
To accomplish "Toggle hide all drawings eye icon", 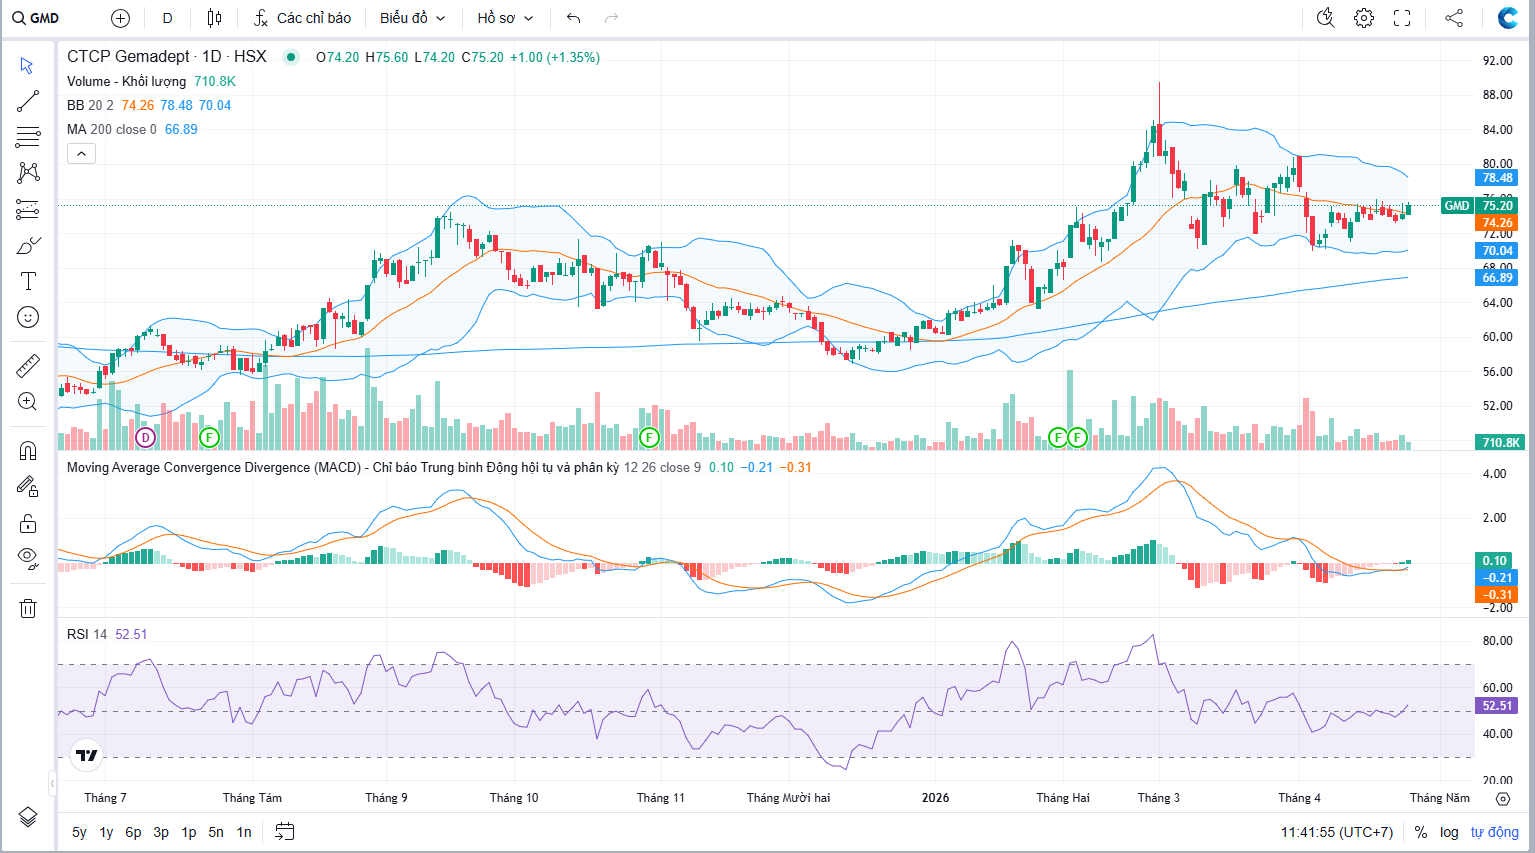I will (28, 557).
